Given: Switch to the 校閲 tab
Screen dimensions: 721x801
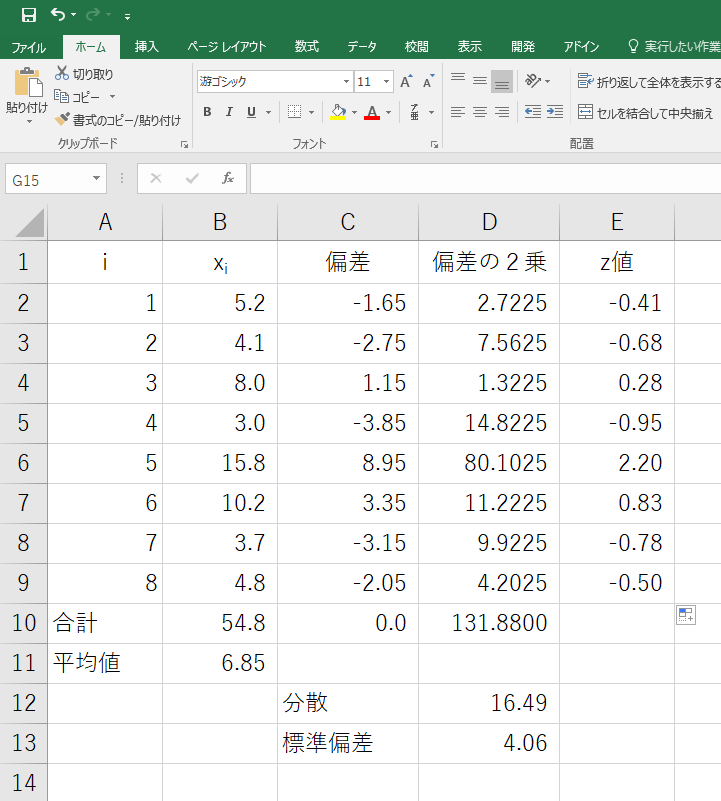Looking at the screenshot, I should [x=416, y=46].
